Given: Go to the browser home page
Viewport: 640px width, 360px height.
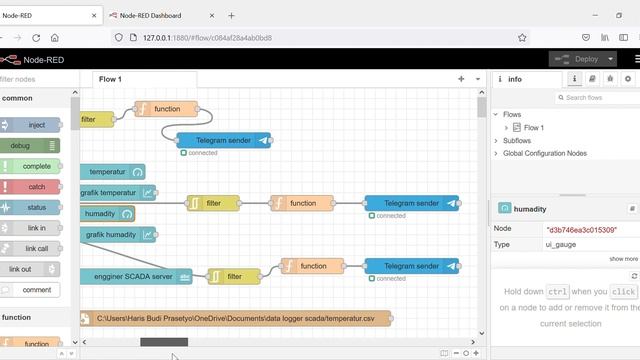Looking at the screenshot, I should (x=54, y=38).
